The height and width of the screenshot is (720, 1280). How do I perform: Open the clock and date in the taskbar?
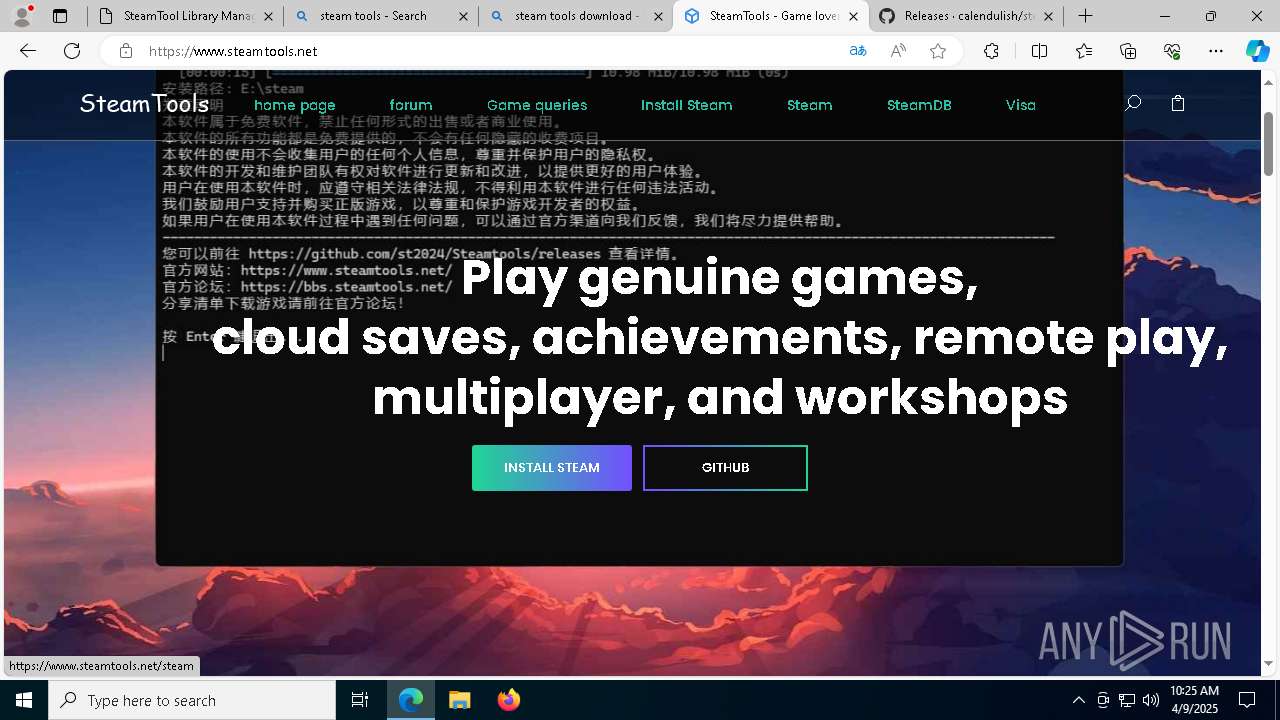(1194, 700)
